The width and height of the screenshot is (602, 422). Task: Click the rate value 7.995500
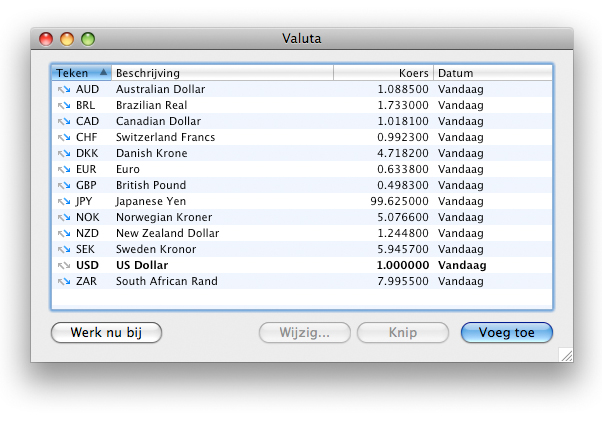coord(403,281)
